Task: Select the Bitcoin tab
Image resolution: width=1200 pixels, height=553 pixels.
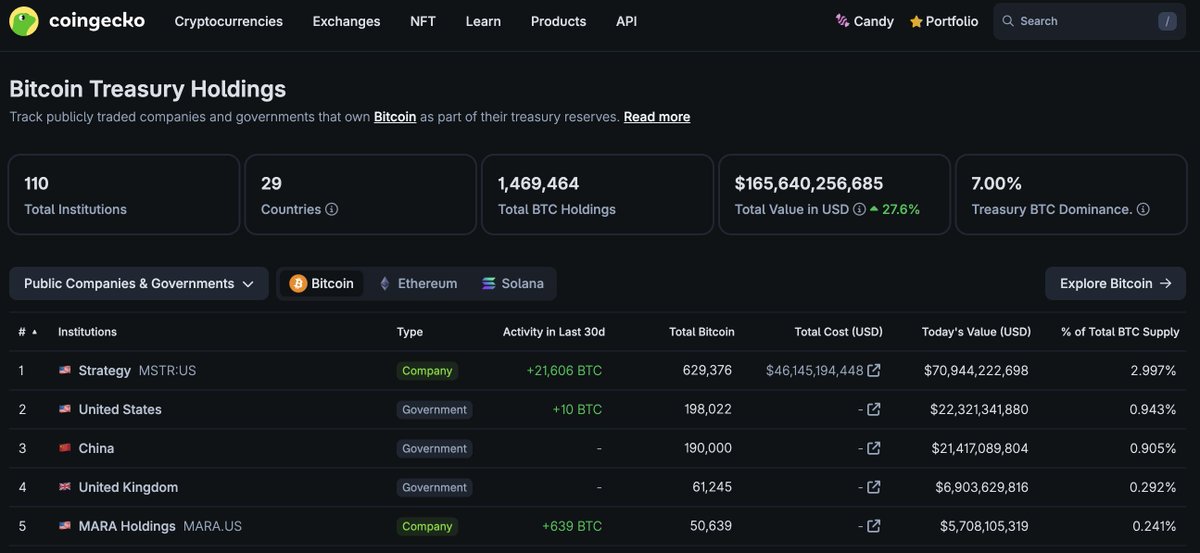Action: click(321, 284)
